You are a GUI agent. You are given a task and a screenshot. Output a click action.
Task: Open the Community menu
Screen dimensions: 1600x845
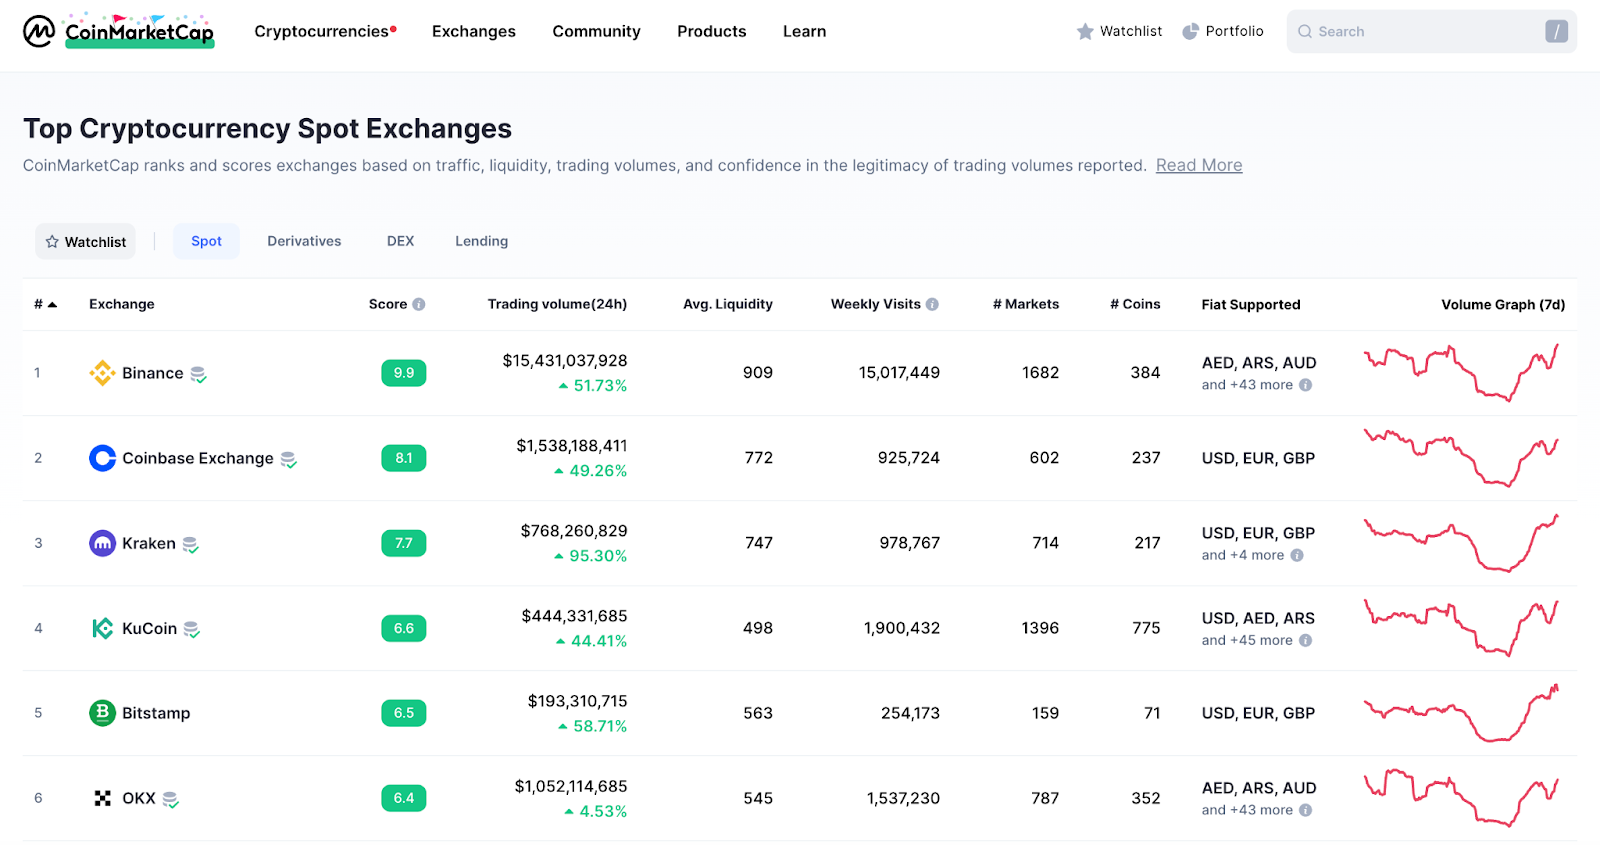click(x=596, y=31)
